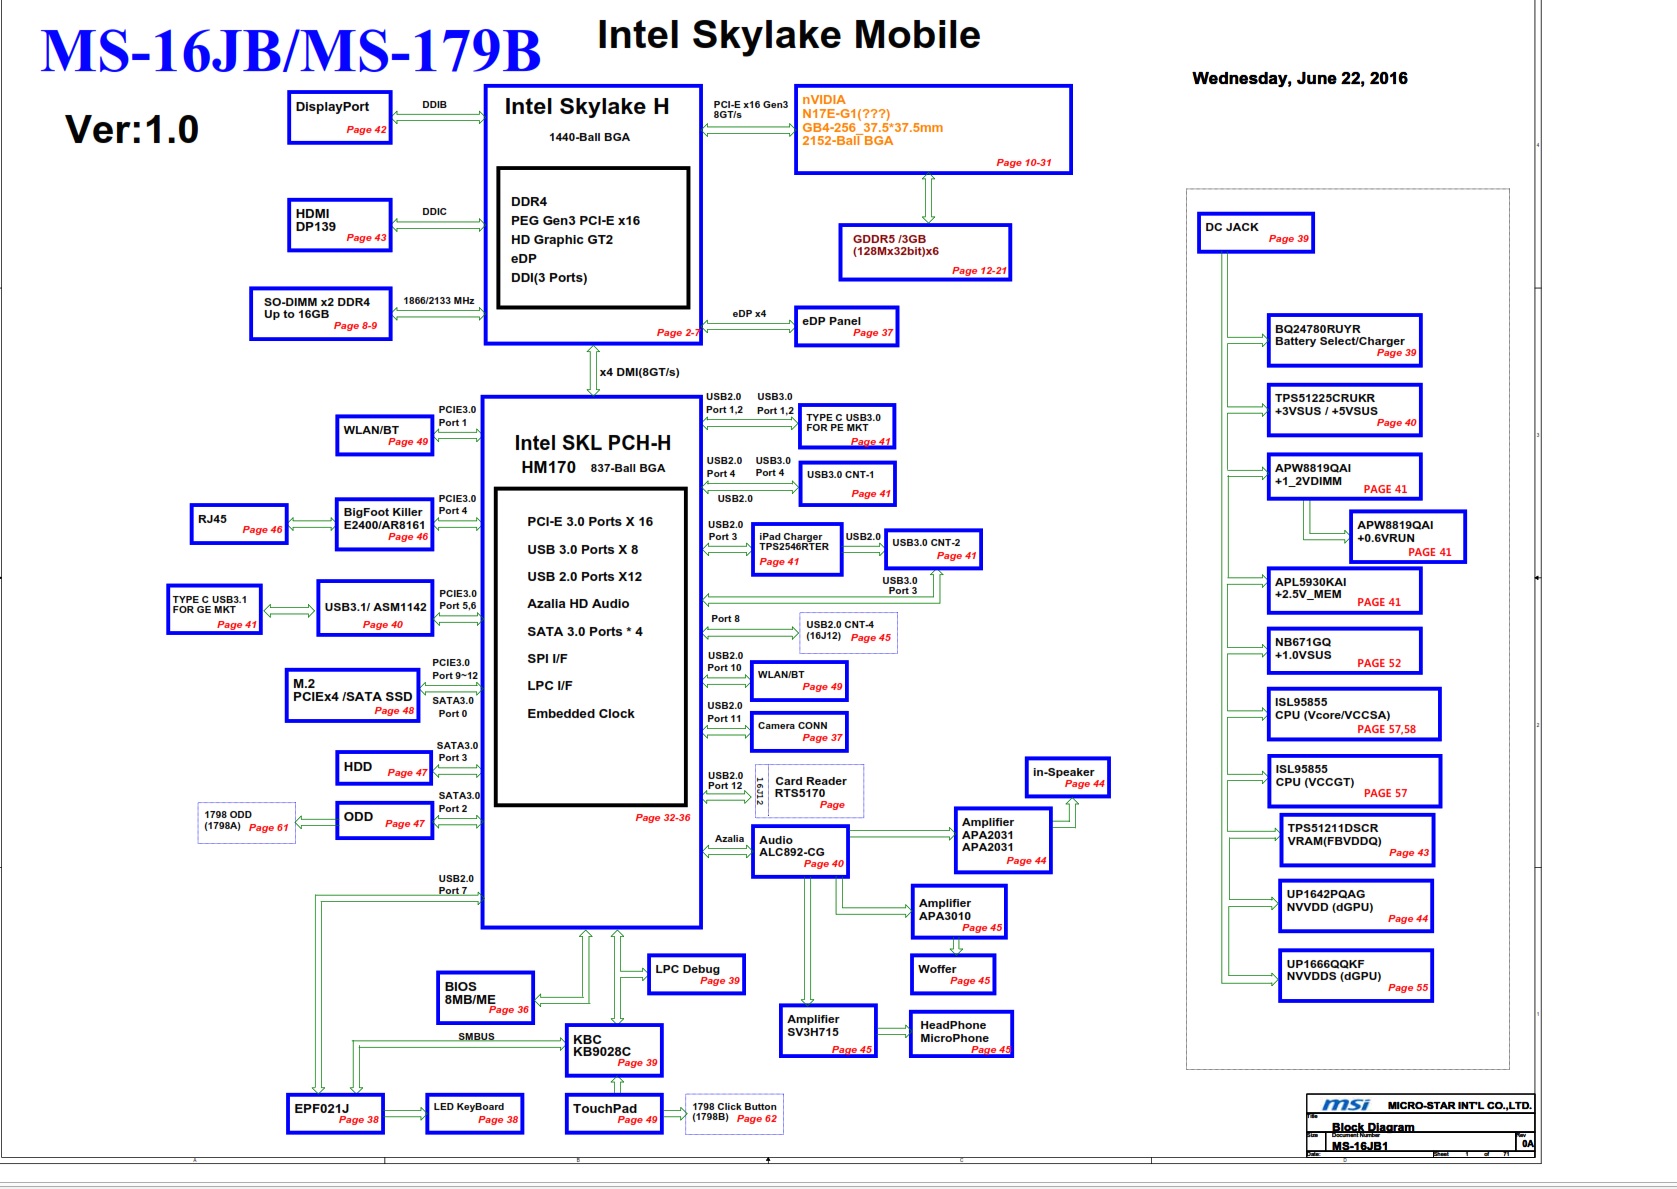This screenshot has height=1189, width=1677.
Task: Click the iPad Charger TPS2546RTER block
Action: point(797,550)
